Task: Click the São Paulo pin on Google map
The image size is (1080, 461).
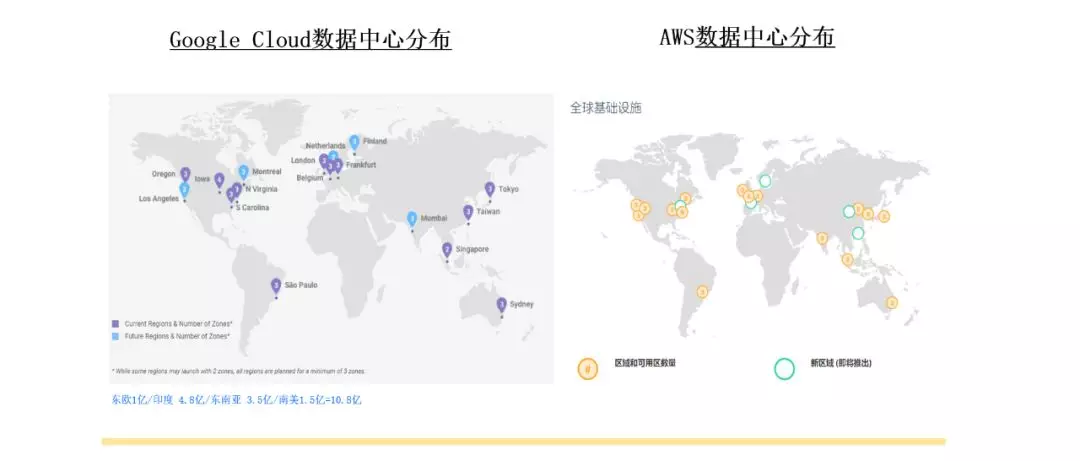Action: pyautogui.click(x=276, y=285)
